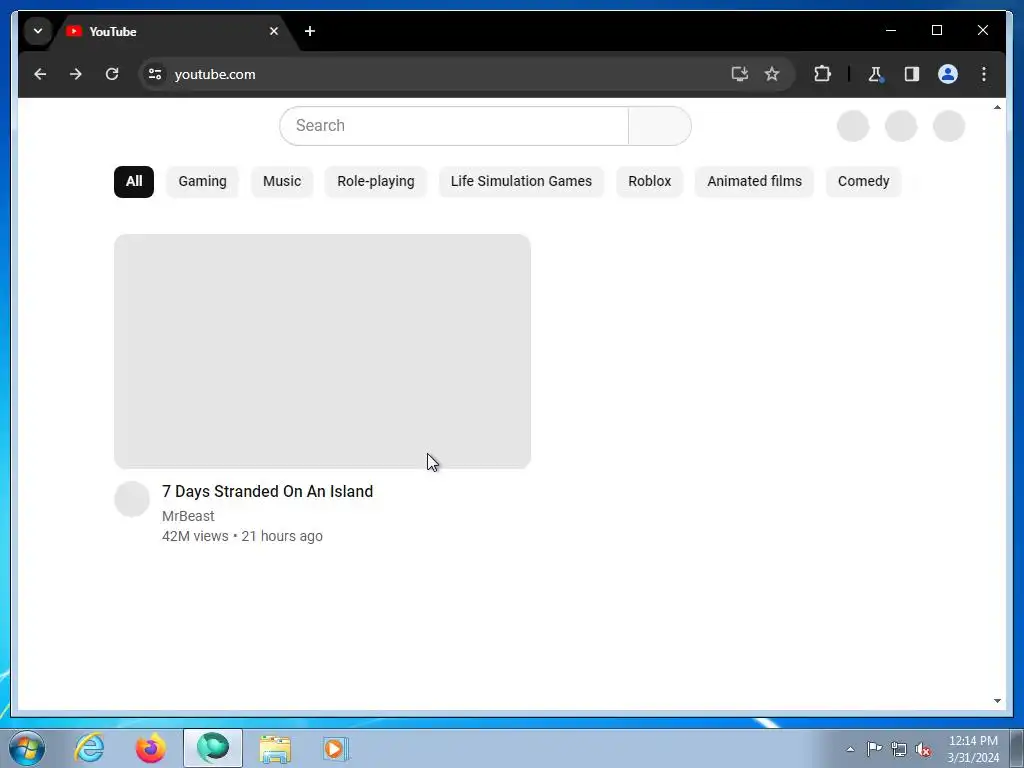The width and height of the screenshot is (1024, 768).
Task: Open video titled 7 Days Stranded On An Island
Action: pyautogui.click(x=268, y=491)
